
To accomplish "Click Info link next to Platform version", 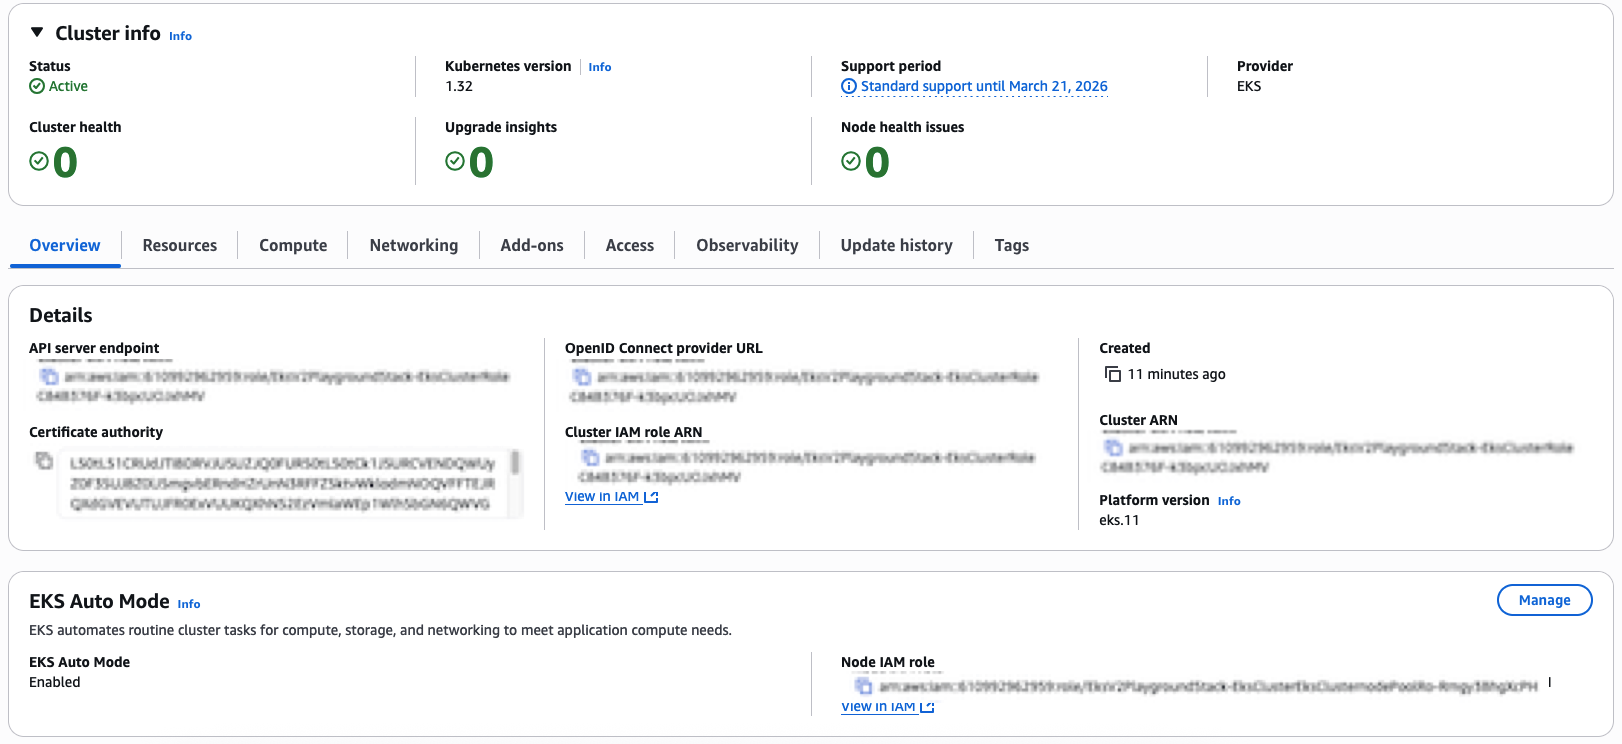I will pyautogui.click(x=1229, y=501).
